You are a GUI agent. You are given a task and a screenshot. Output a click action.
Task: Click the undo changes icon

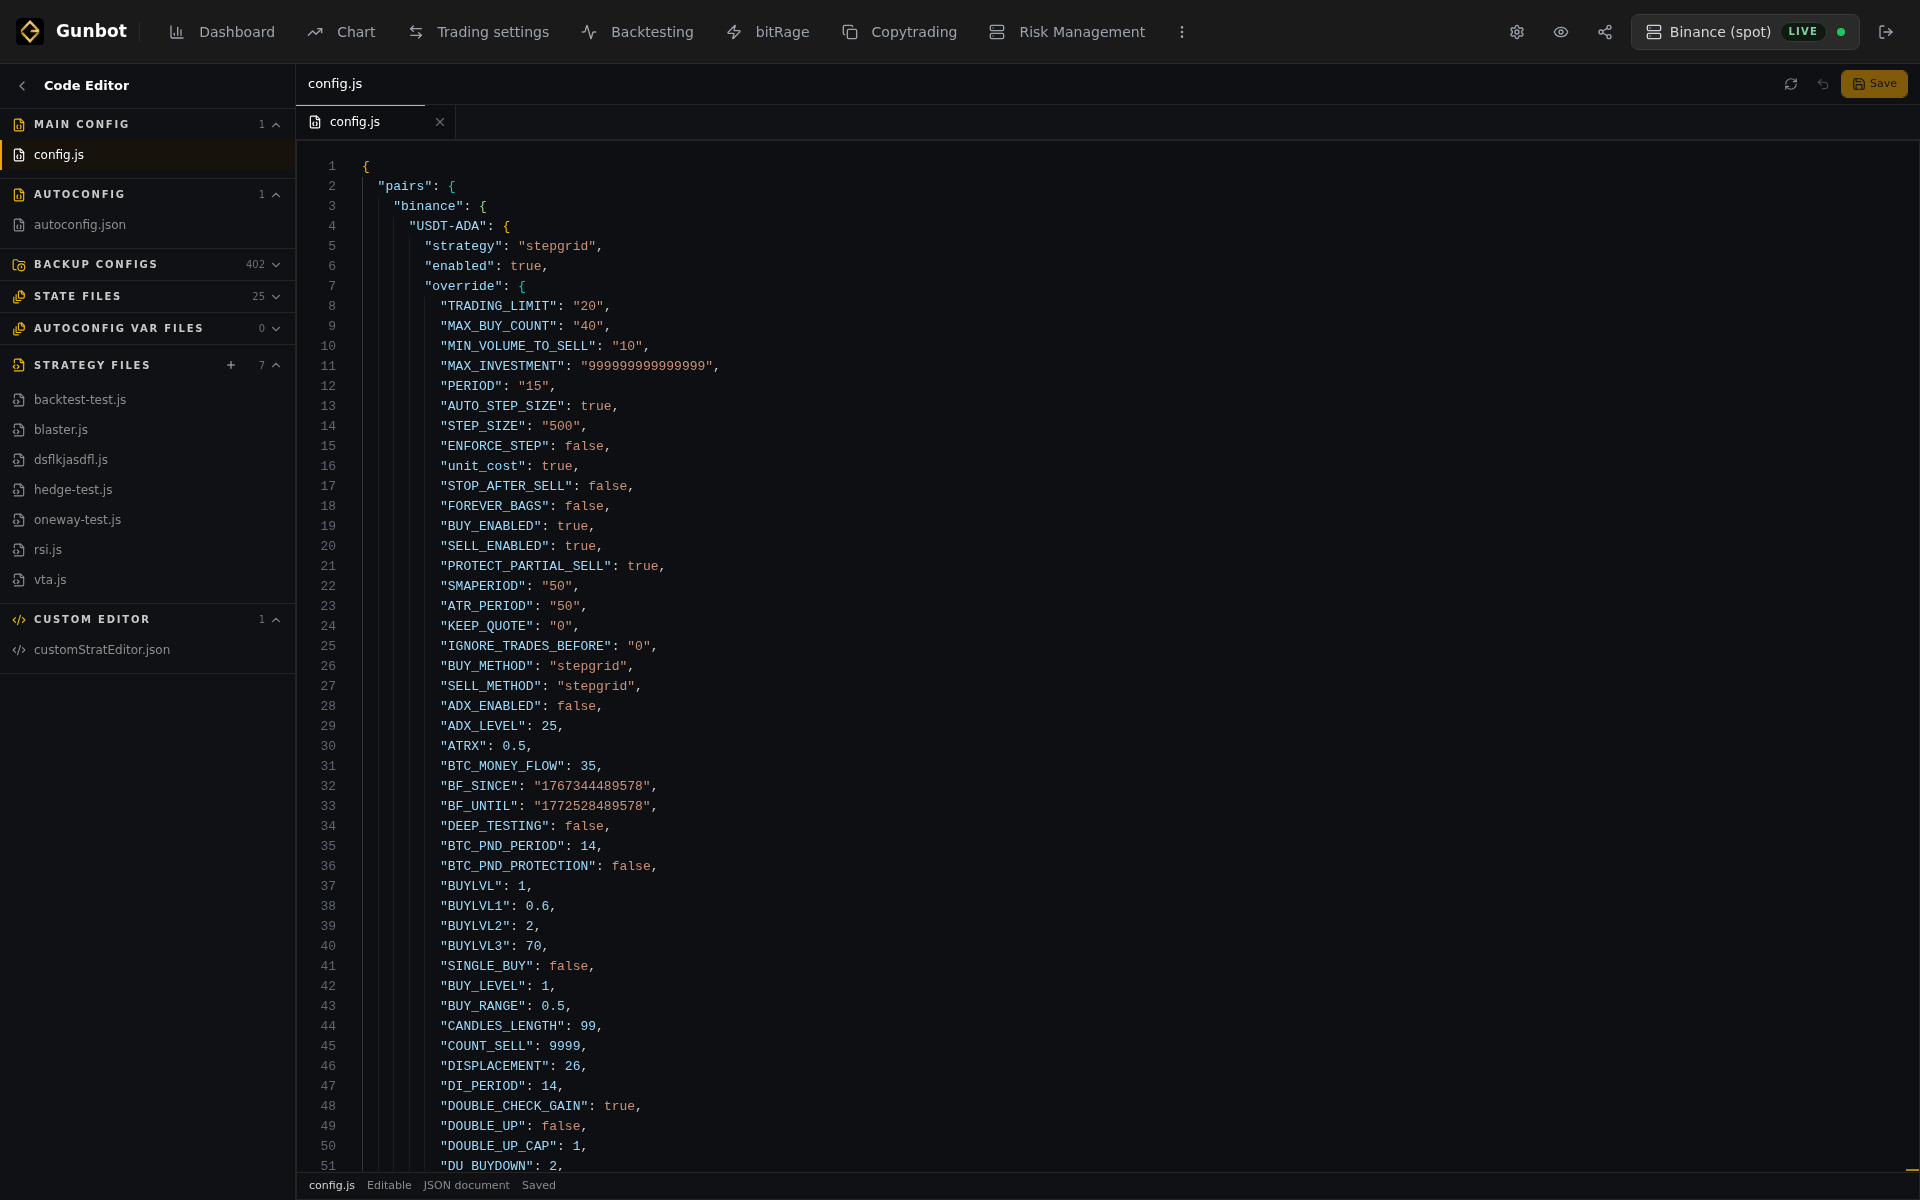click(1823, 84)
